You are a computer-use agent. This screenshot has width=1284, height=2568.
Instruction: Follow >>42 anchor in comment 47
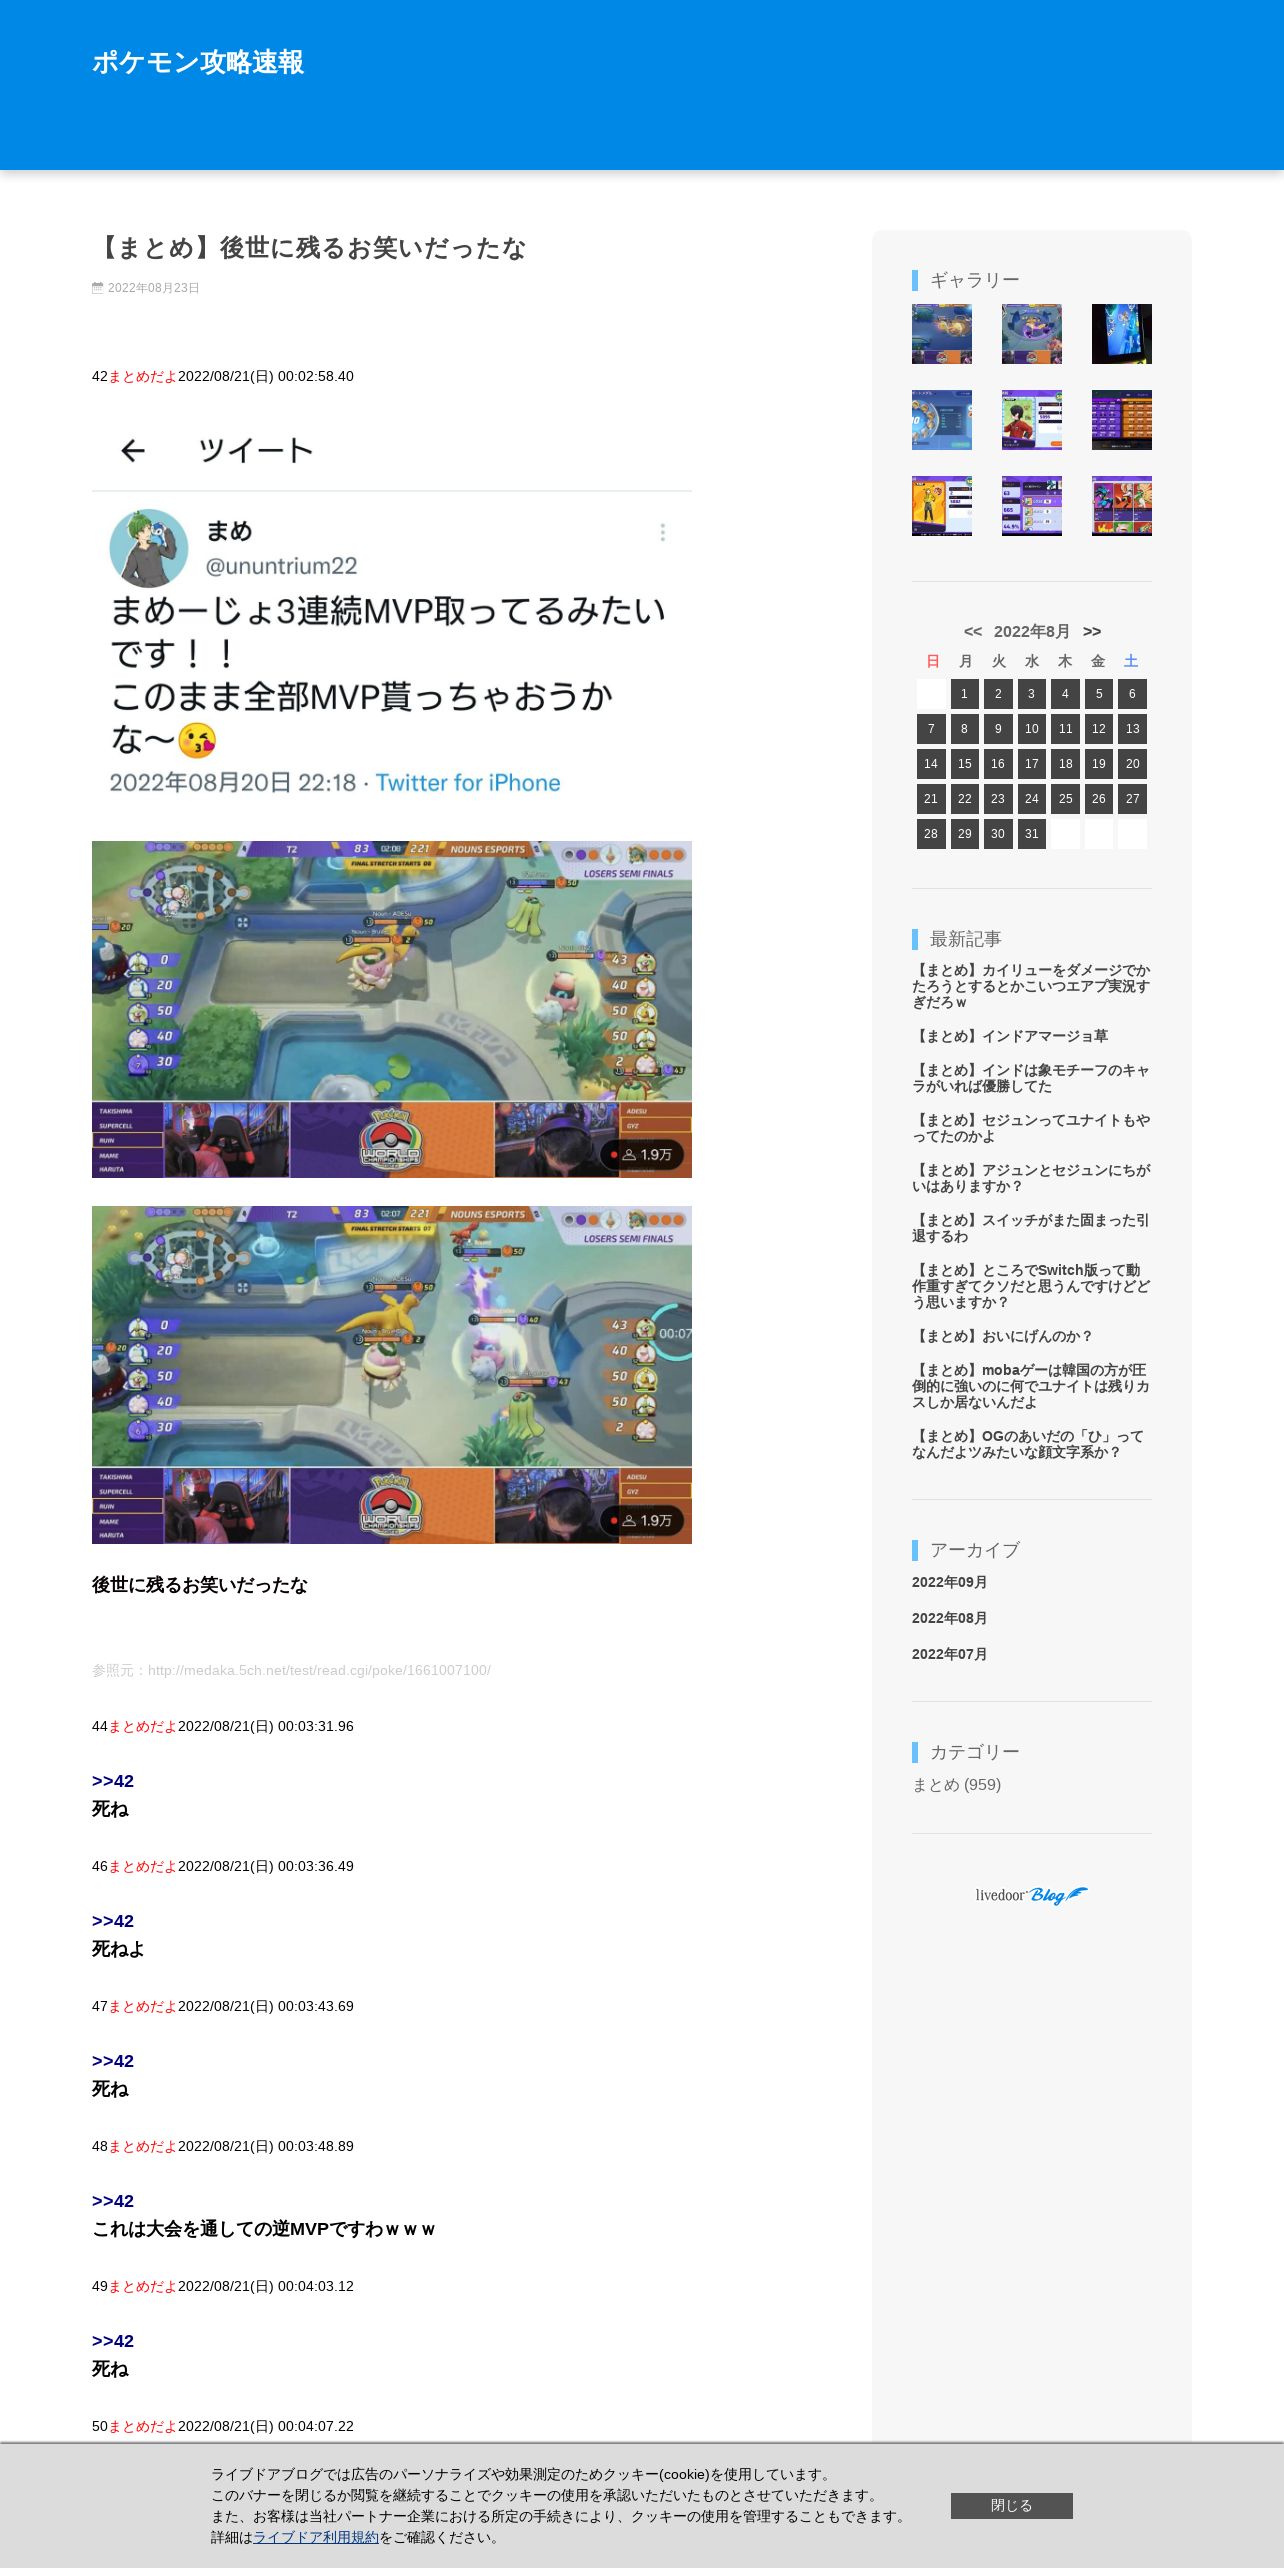(112, 2061)
